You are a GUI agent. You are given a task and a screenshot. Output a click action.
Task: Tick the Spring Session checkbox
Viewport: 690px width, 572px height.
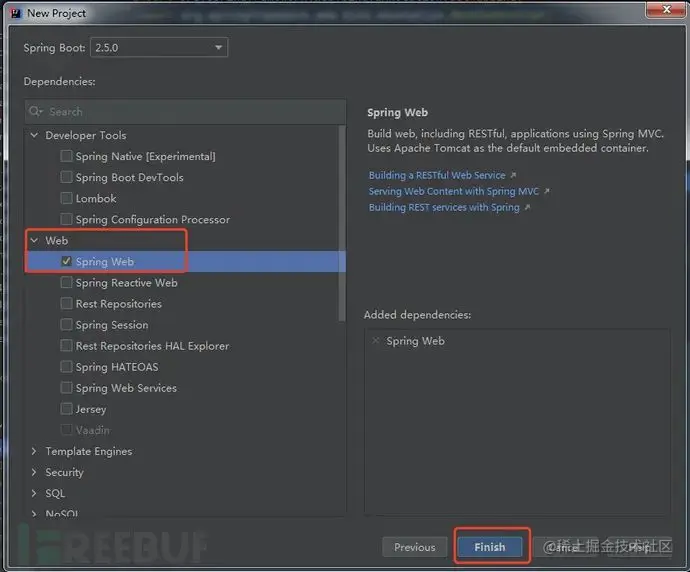[66, 325]
